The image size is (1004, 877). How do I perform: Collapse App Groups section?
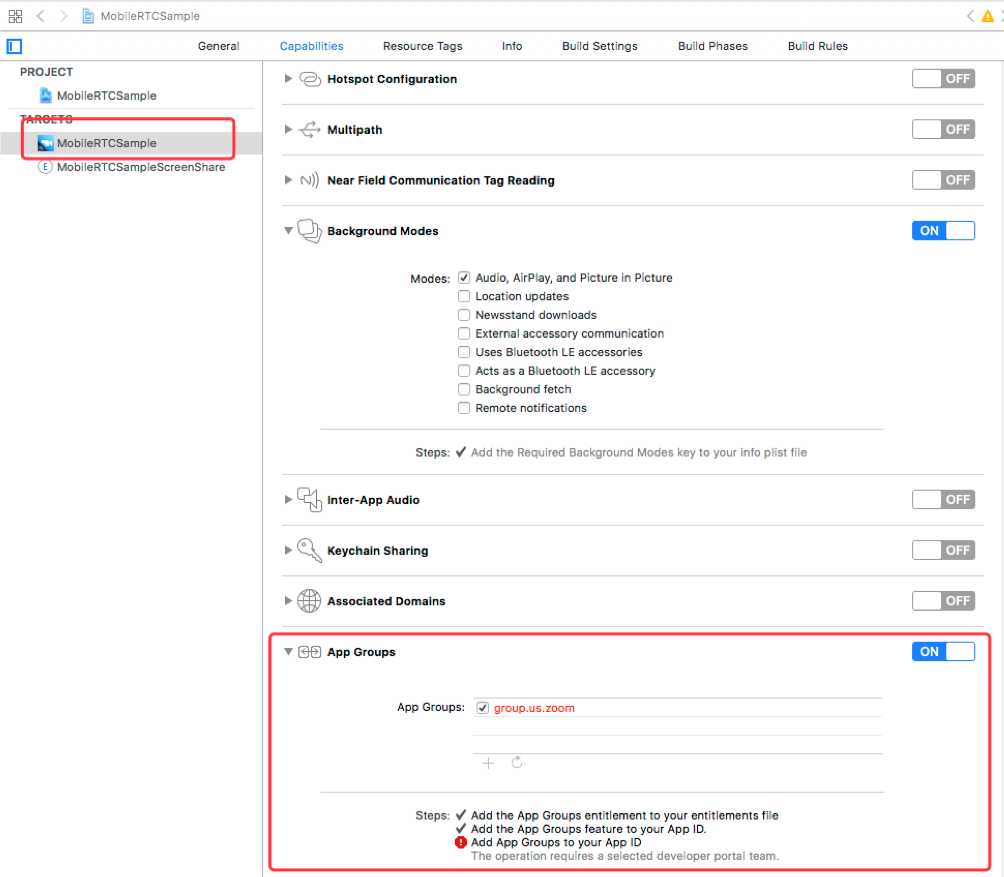click(x=288, y=652)
